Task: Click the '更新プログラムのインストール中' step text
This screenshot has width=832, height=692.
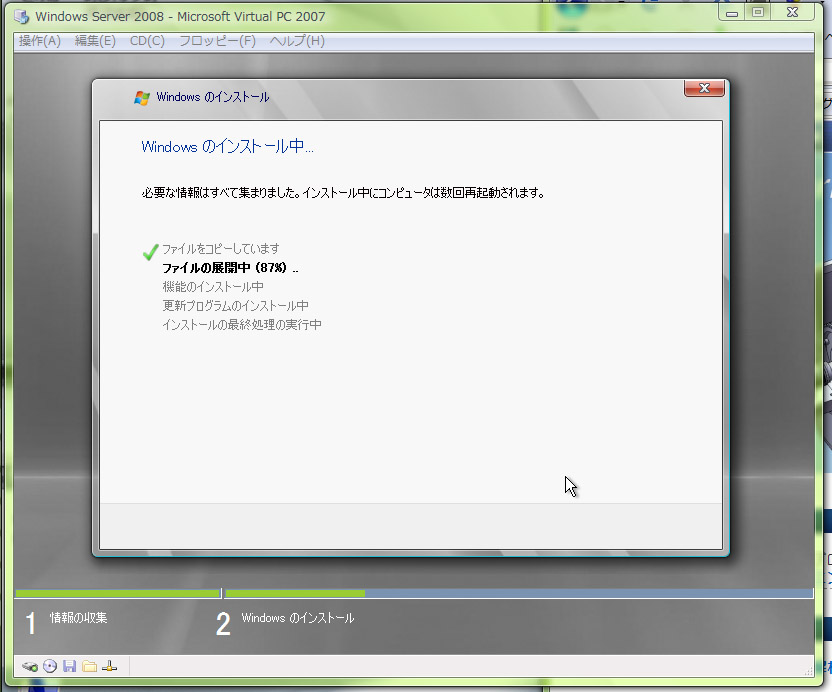Action: [x=236, y=306]
